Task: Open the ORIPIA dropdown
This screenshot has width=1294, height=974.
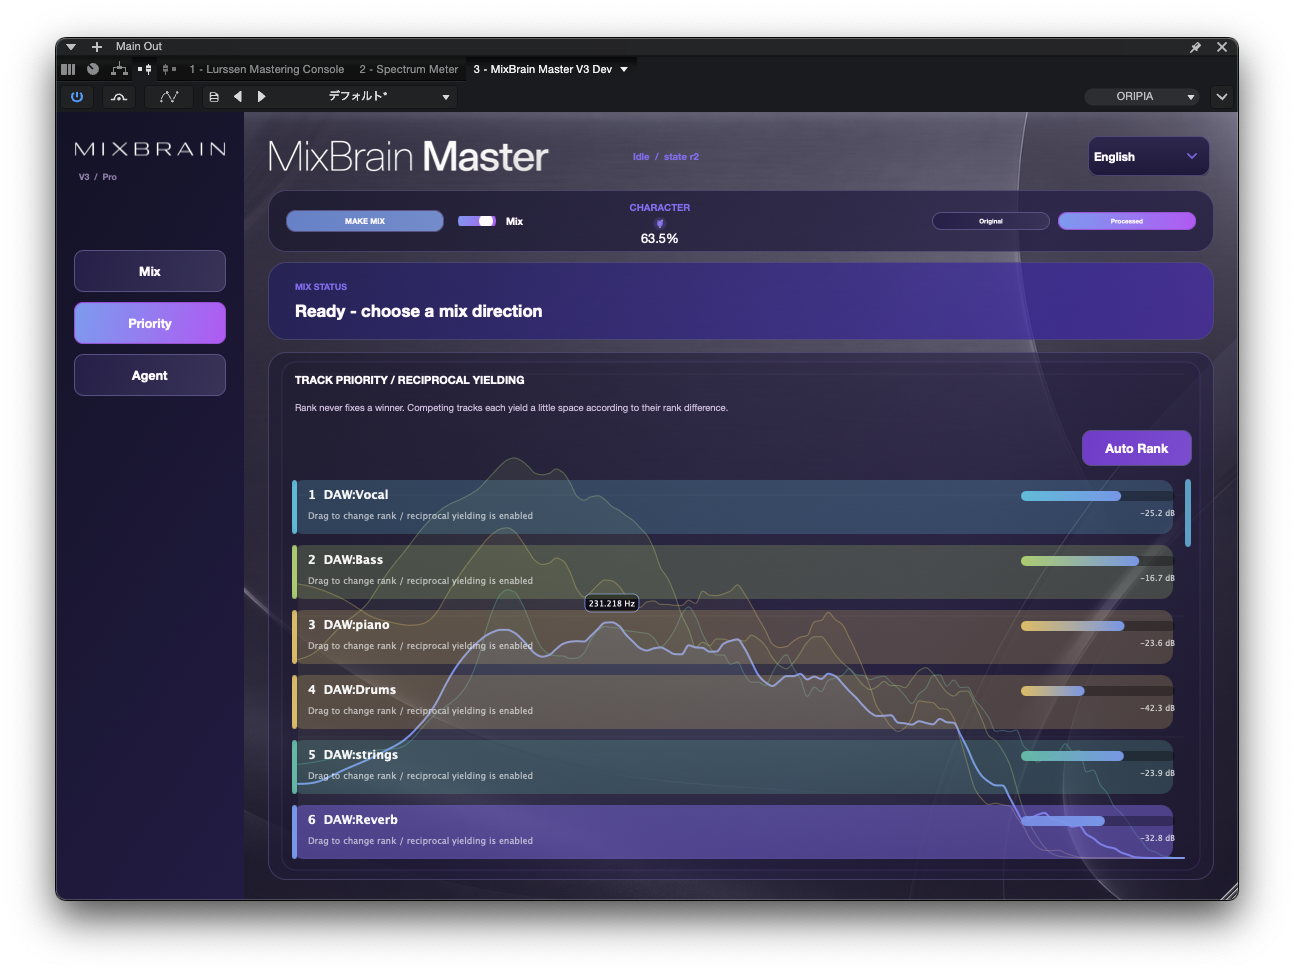Action: coord(1142,97)
